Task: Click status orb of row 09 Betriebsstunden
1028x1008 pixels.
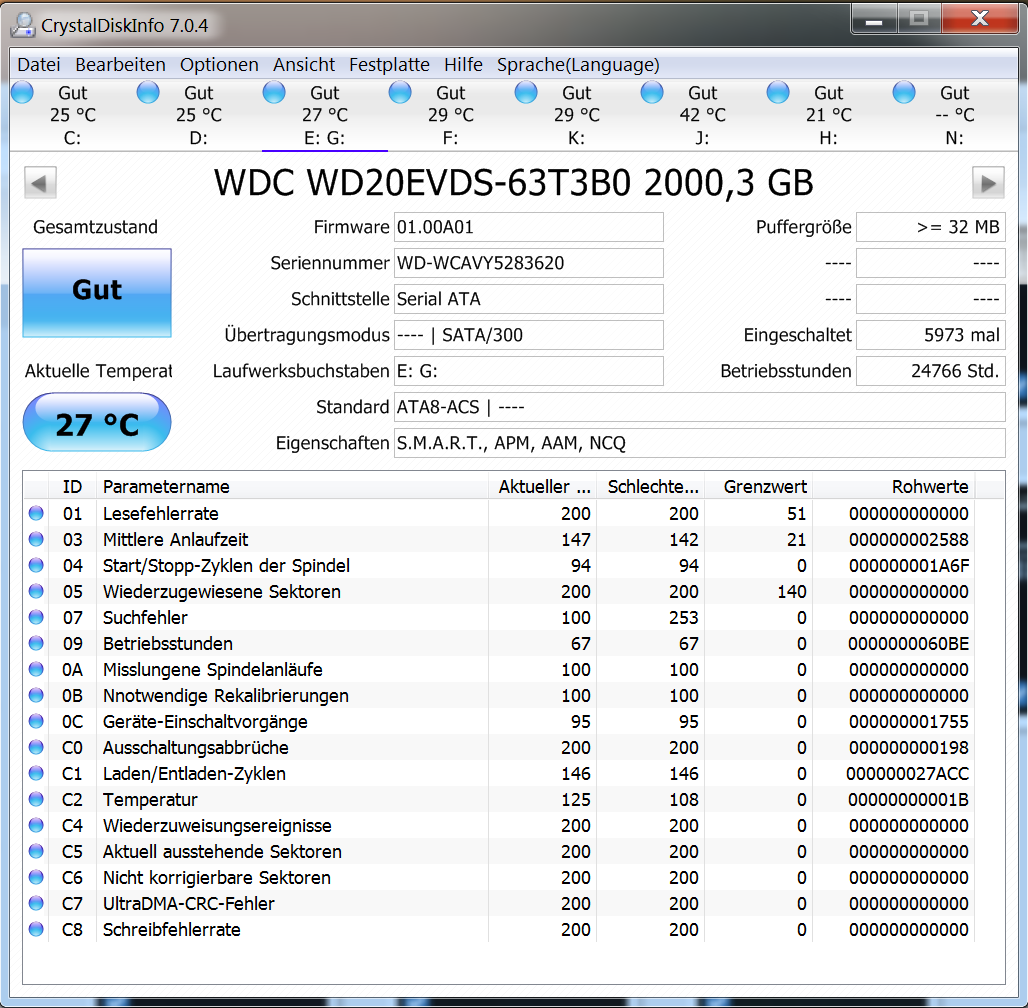Action: (x=36, y=643)
